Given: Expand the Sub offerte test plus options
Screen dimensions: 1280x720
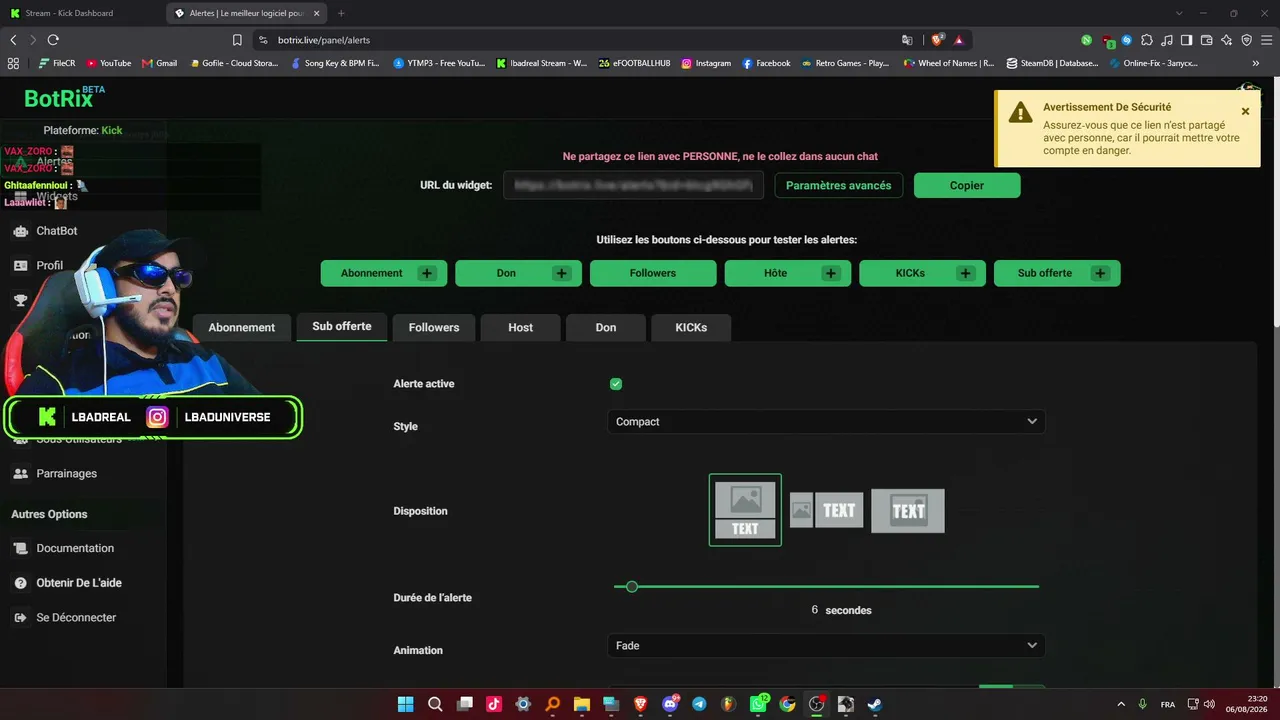Looking at the screenshot, I should click(1100, 273).
